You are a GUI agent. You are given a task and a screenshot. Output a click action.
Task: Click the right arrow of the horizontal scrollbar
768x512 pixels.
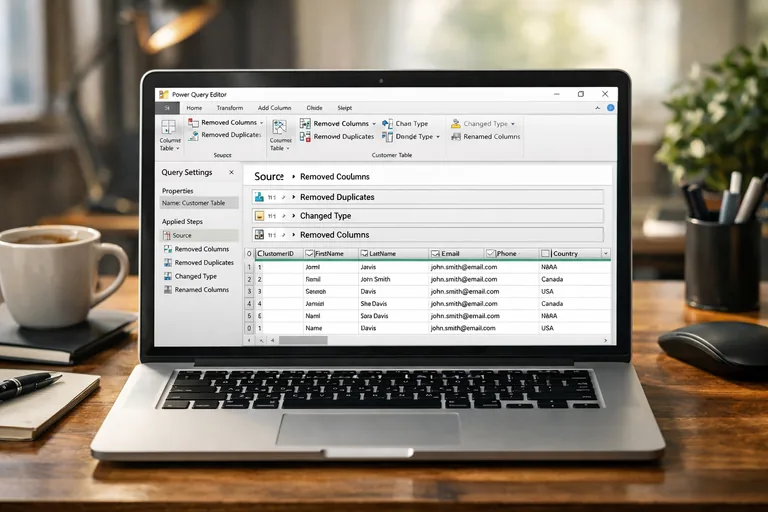[x=605, y=340]
